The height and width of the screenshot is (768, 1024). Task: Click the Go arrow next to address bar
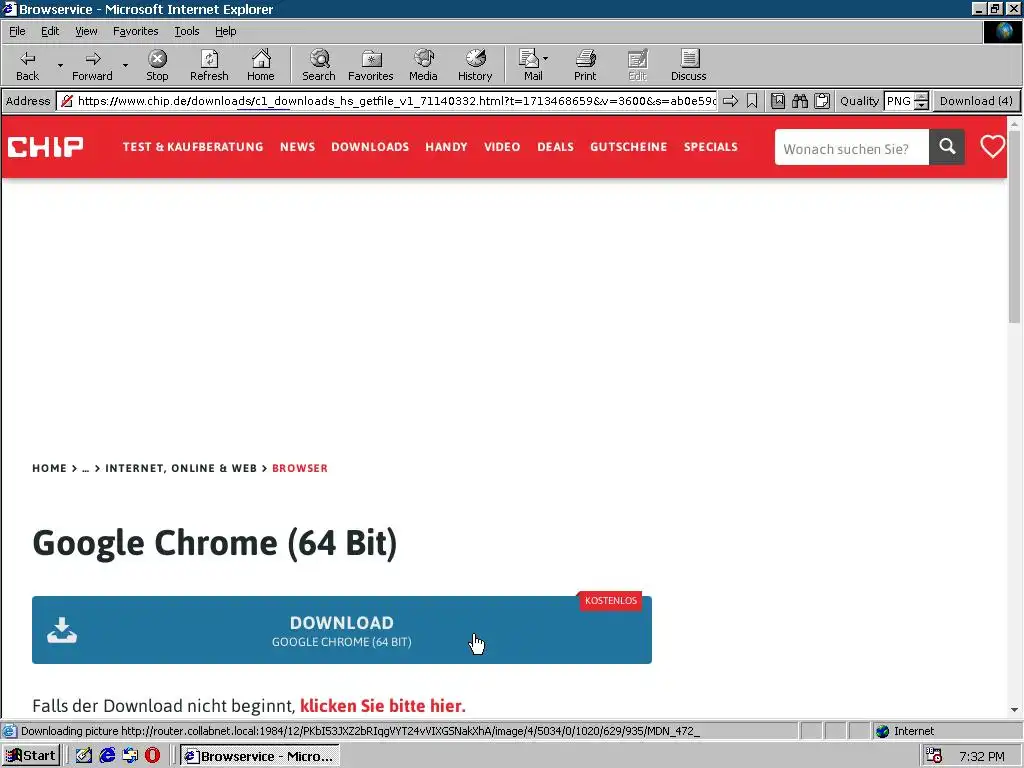(730, 101)
